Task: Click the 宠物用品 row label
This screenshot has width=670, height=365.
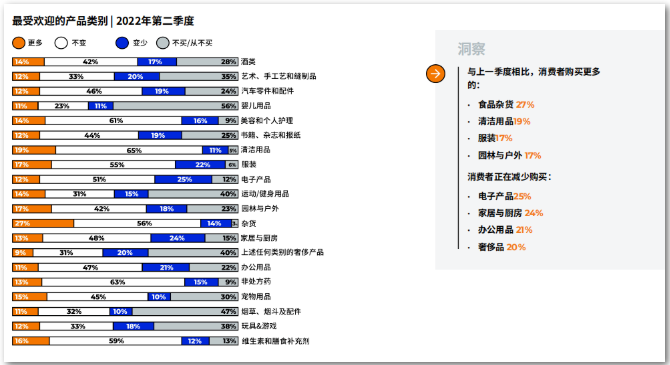Action: click(x=256, y=296)
